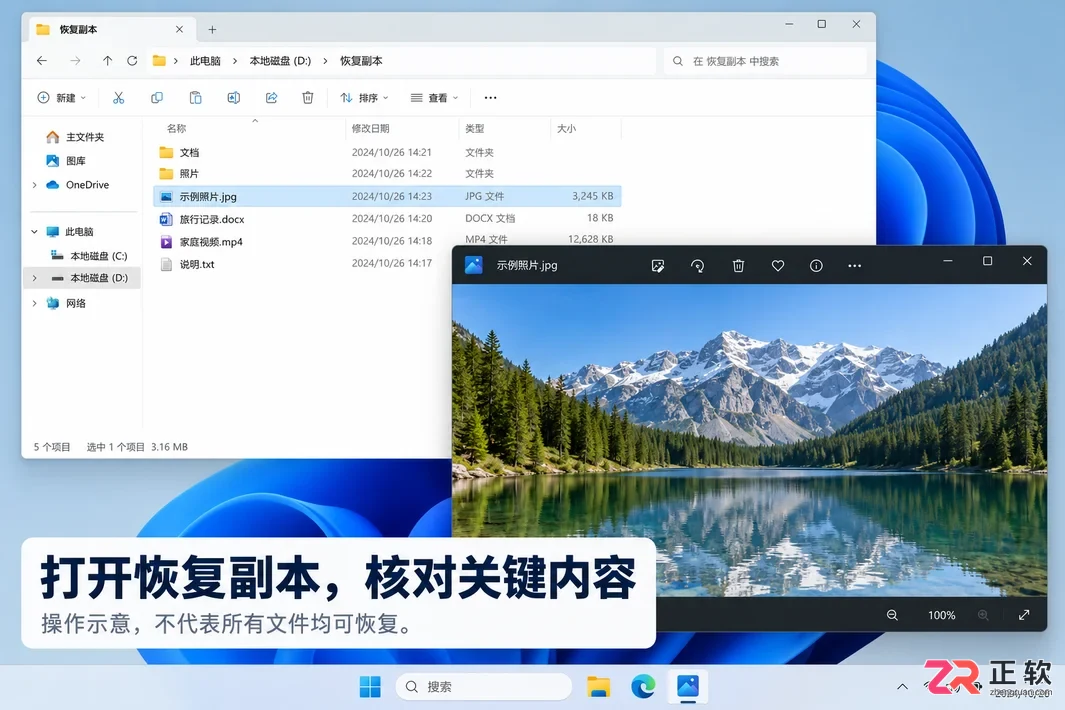Click the chevron after 此电脑 in address bar

coord(235,61)
